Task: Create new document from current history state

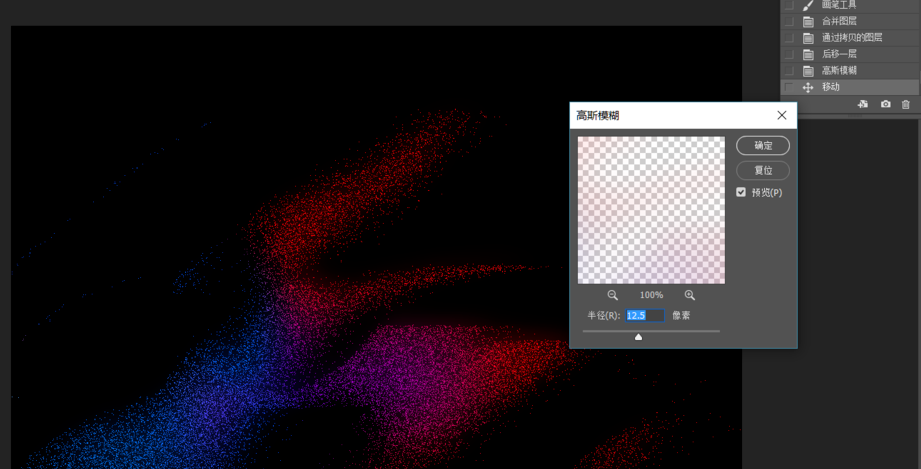Action: pyautogui.click(x=863, y=104)
